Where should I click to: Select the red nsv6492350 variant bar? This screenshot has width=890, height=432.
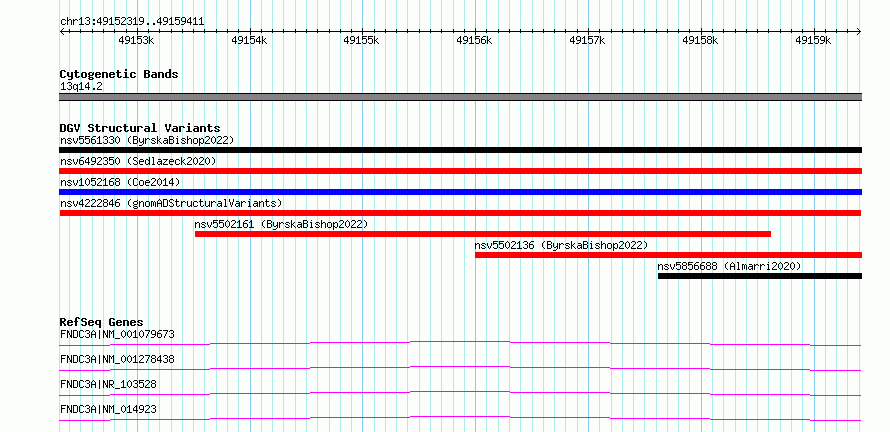(x=460, y=171)
